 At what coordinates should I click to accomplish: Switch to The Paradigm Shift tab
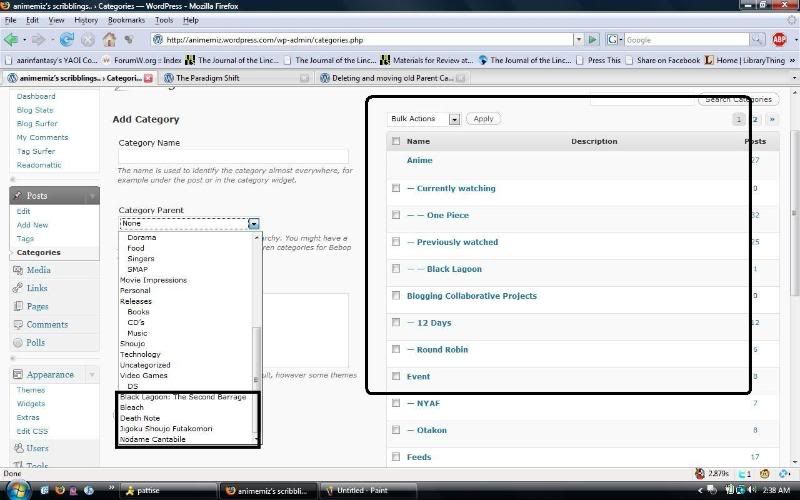pyautogui.click(x=236, y=78)
